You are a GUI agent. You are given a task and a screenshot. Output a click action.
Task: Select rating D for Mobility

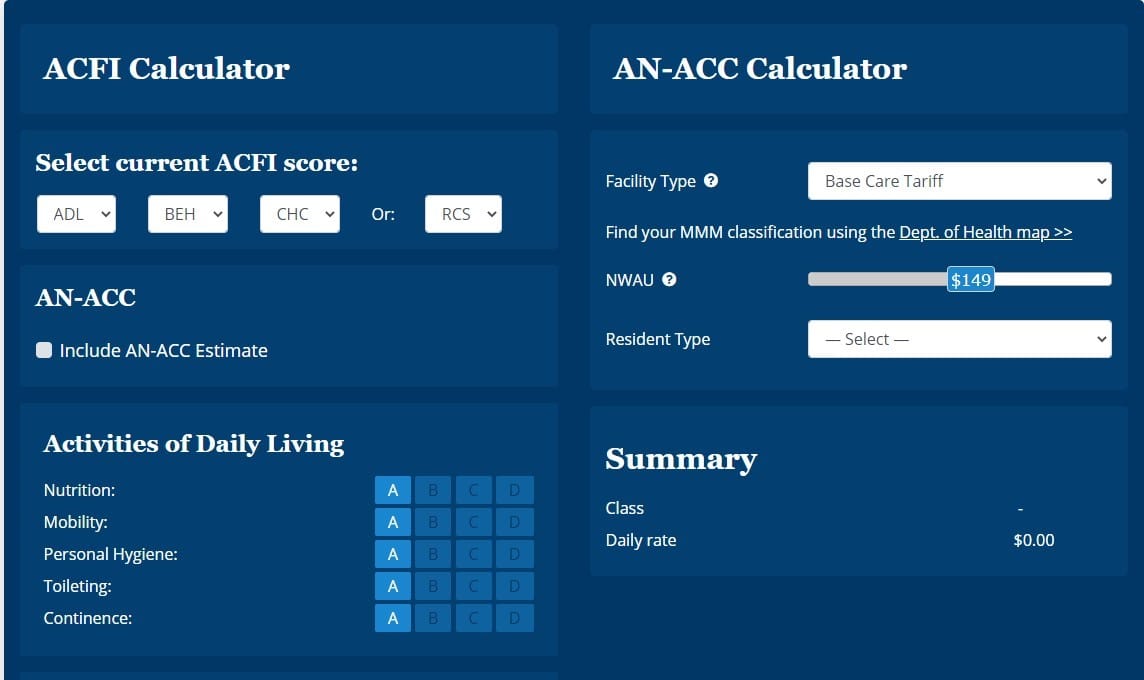tap(514, 521)
